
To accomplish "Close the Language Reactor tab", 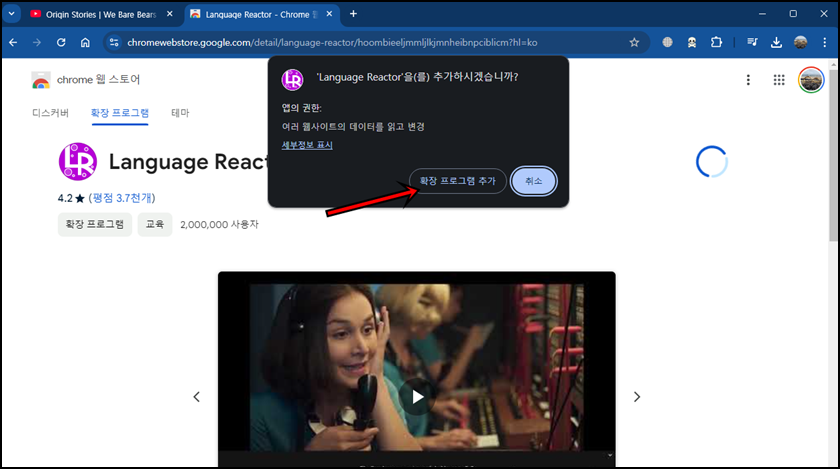I will click(329, 14).
